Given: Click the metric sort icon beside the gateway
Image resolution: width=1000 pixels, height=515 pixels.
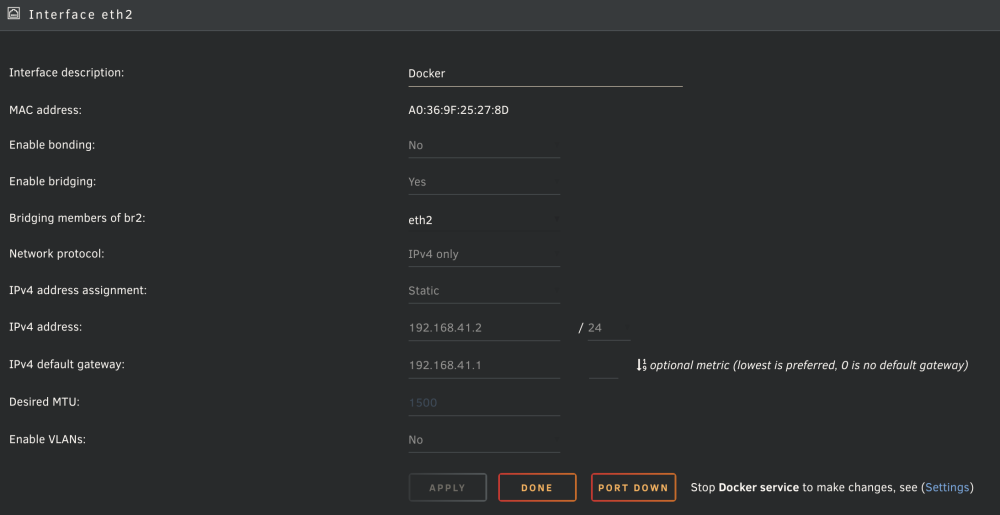Looking at the screenshot, I should coord(641,365).
